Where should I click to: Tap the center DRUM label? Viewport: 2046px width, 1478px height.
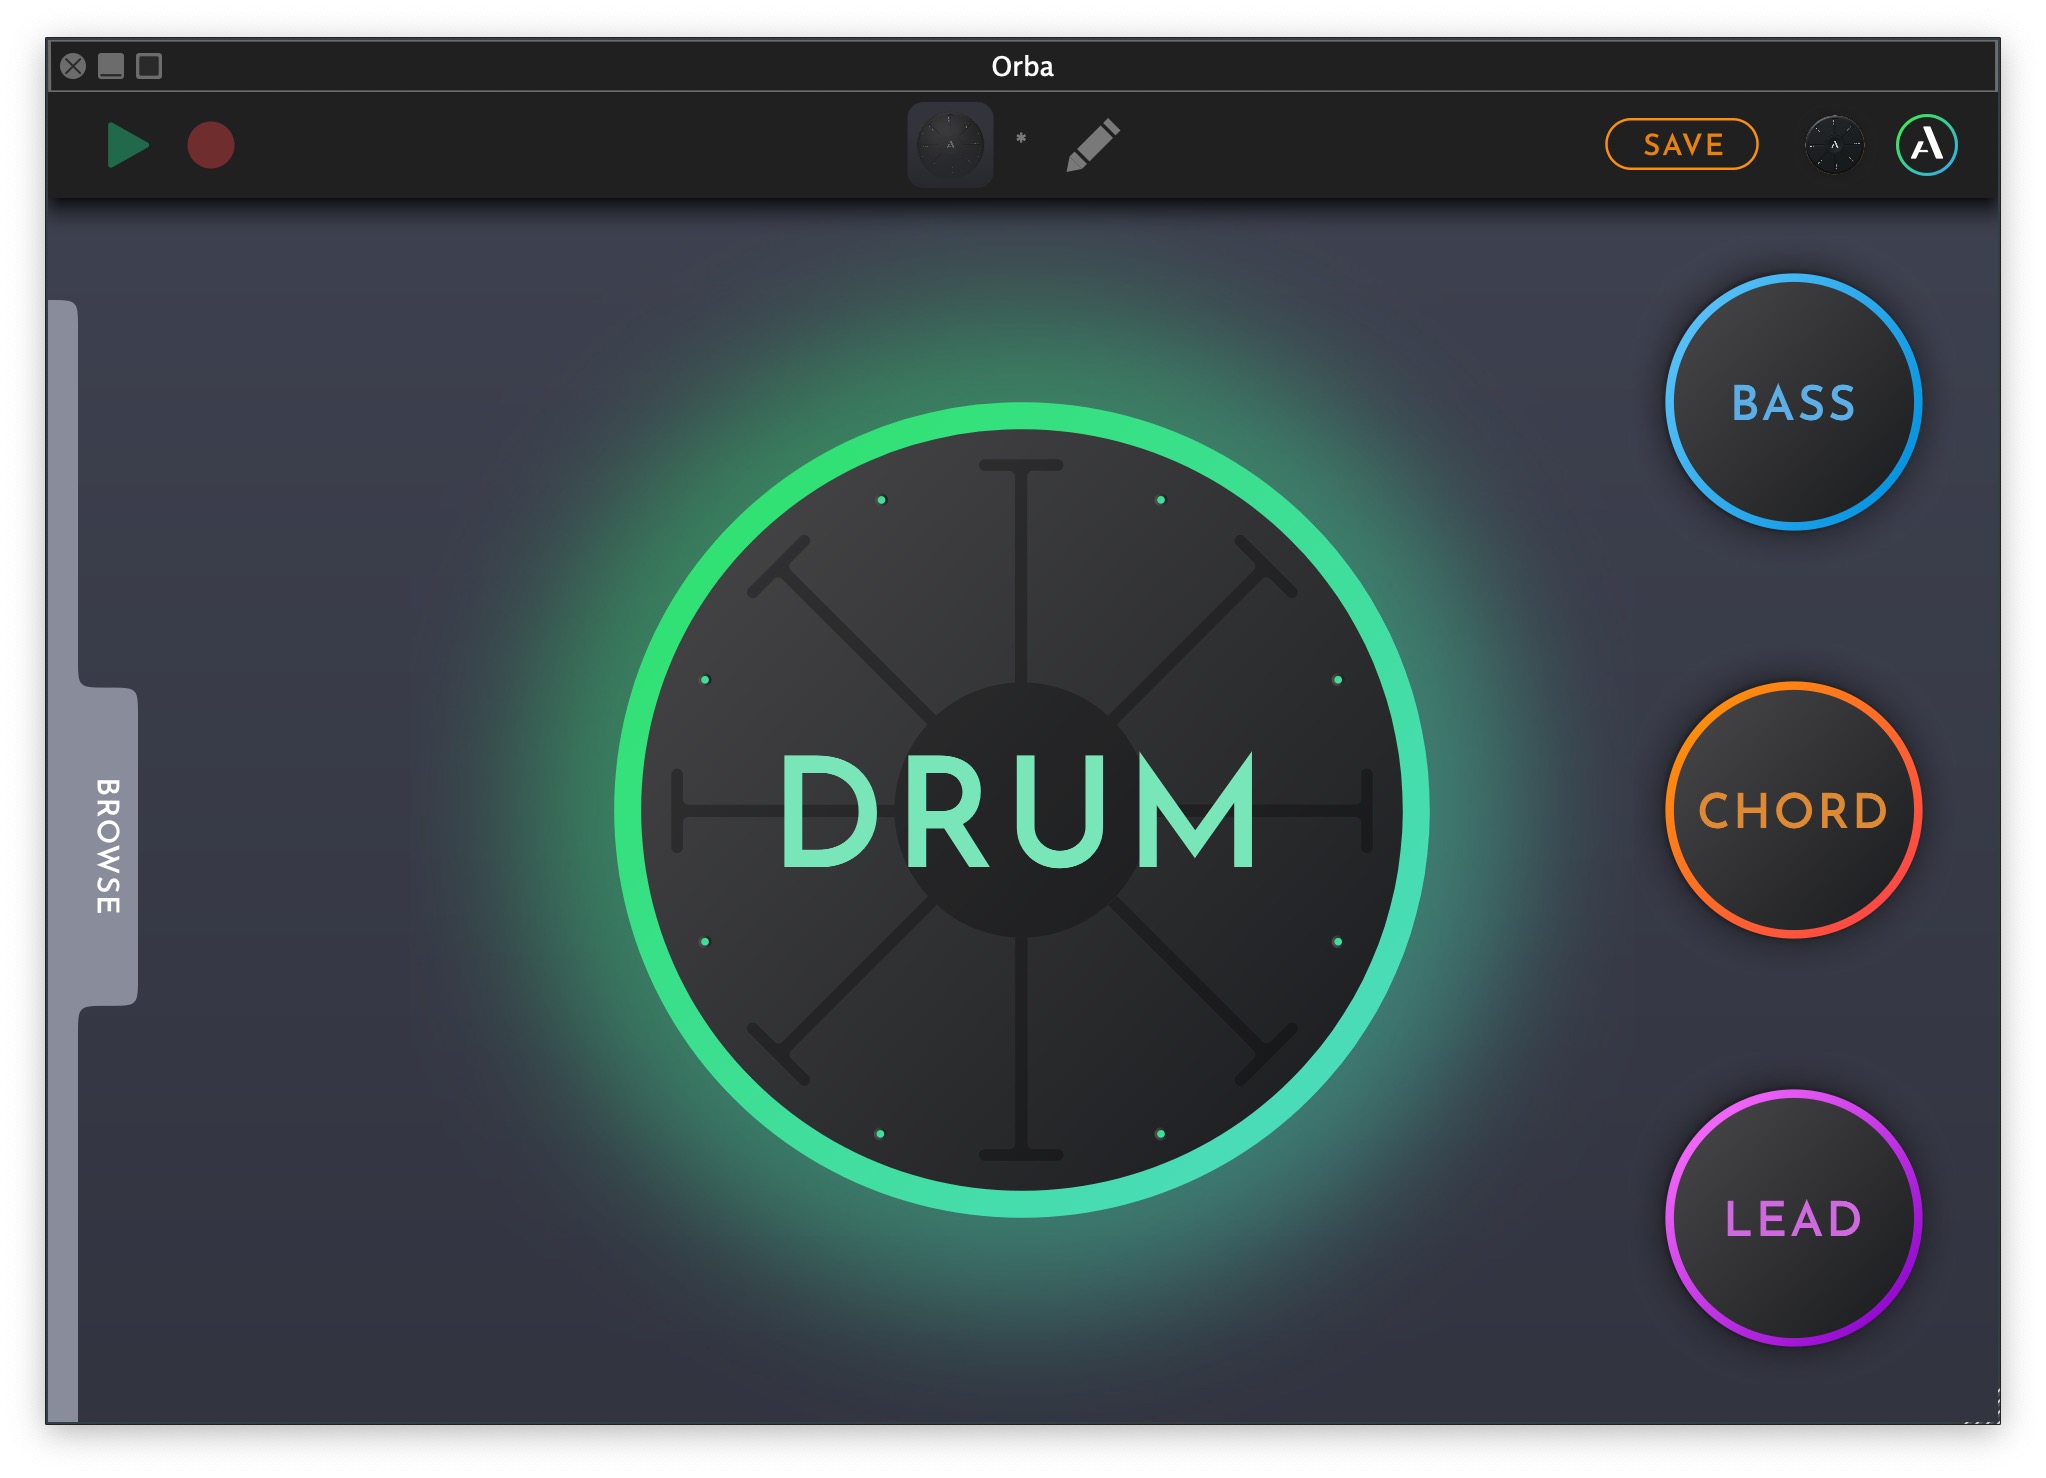(x=1020, y=811)
